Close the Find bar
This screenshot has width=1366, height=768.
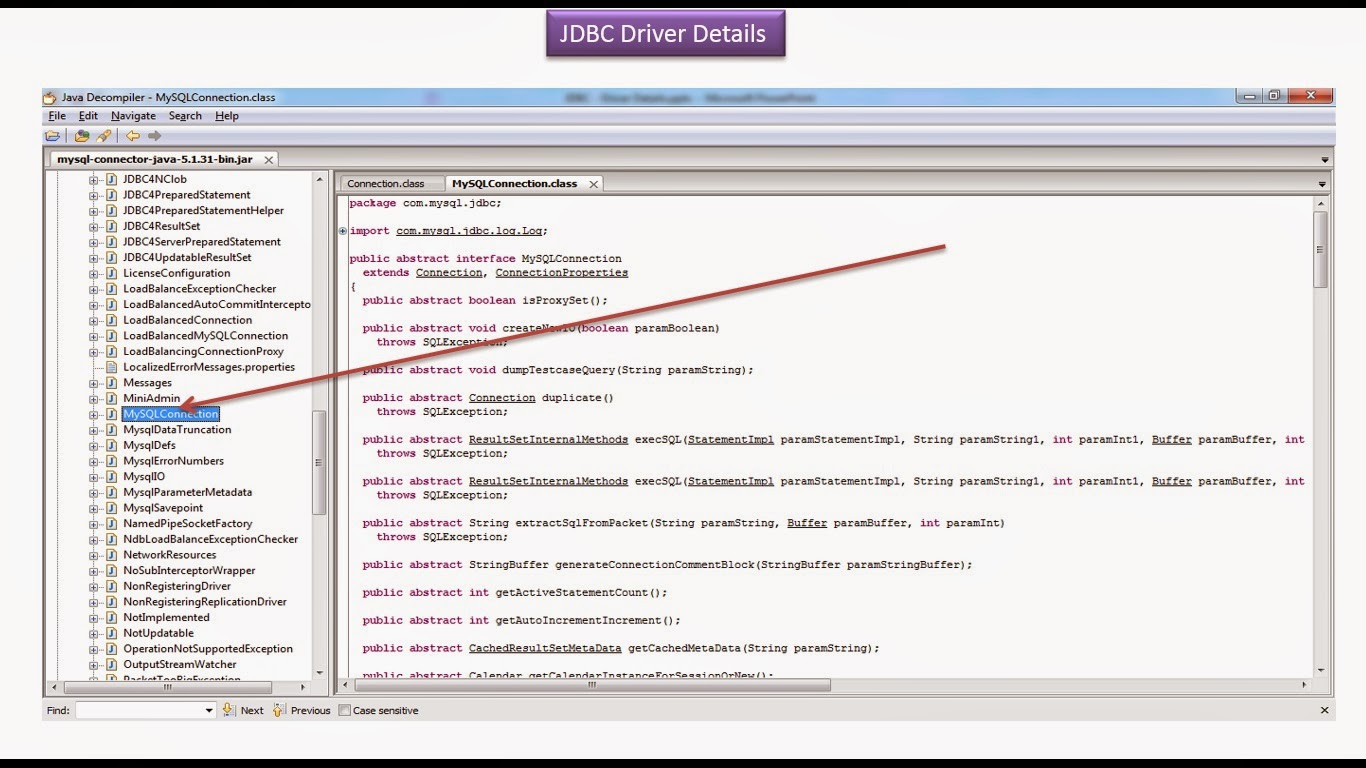[x=1325, y=710]
